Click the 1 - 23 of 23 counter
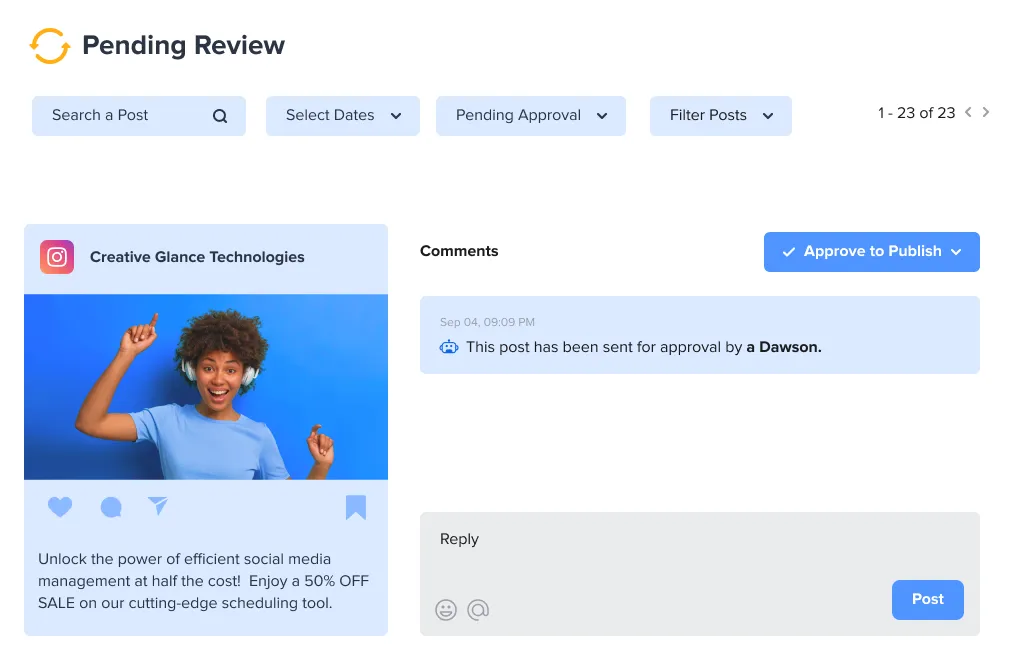 [x=916, y=113]
